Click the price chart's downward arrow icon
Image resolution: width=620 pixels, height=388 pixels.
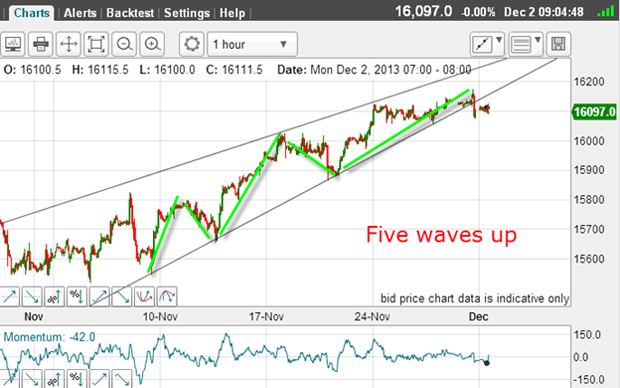(32, 296)
